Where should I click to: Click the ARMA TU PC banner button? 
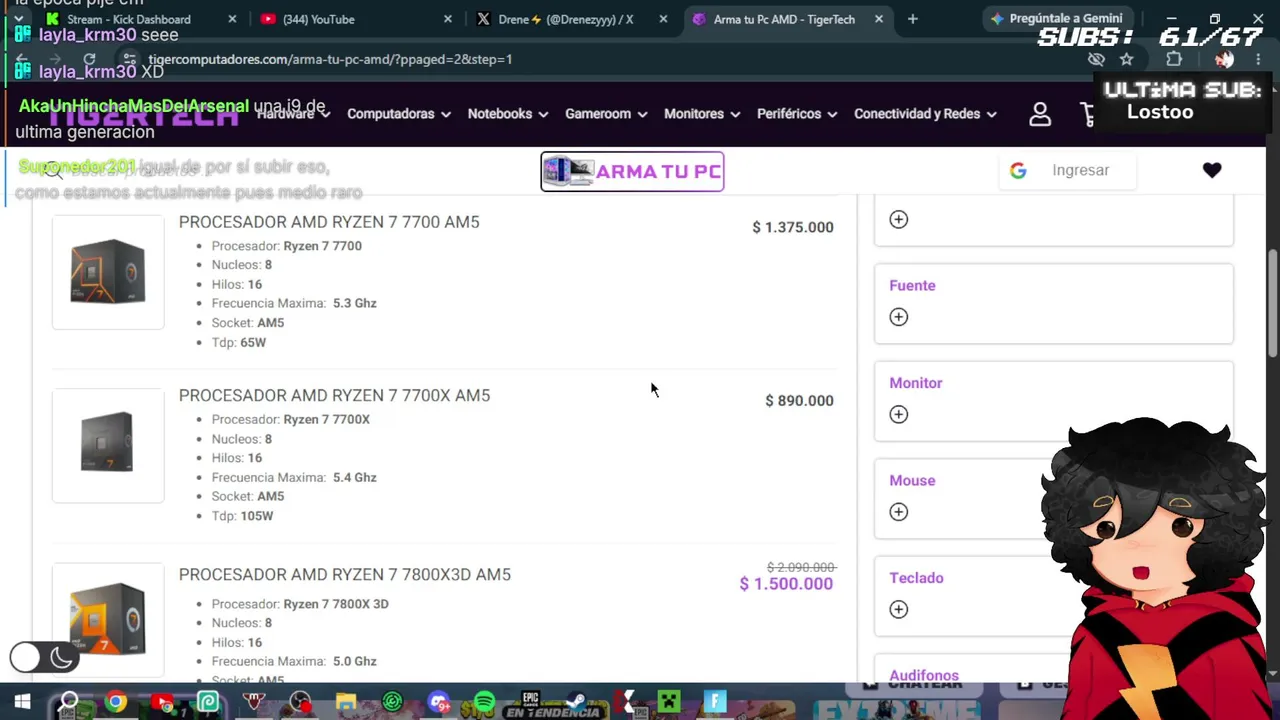(x=632, y=171)
